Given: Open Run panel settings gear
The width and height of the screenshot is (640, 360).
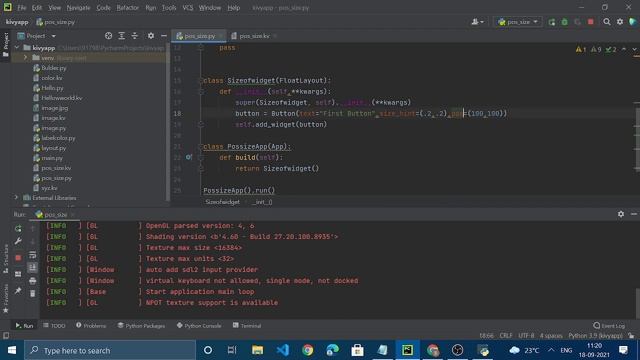Looking at the screenshot, I should click(621, 214).
